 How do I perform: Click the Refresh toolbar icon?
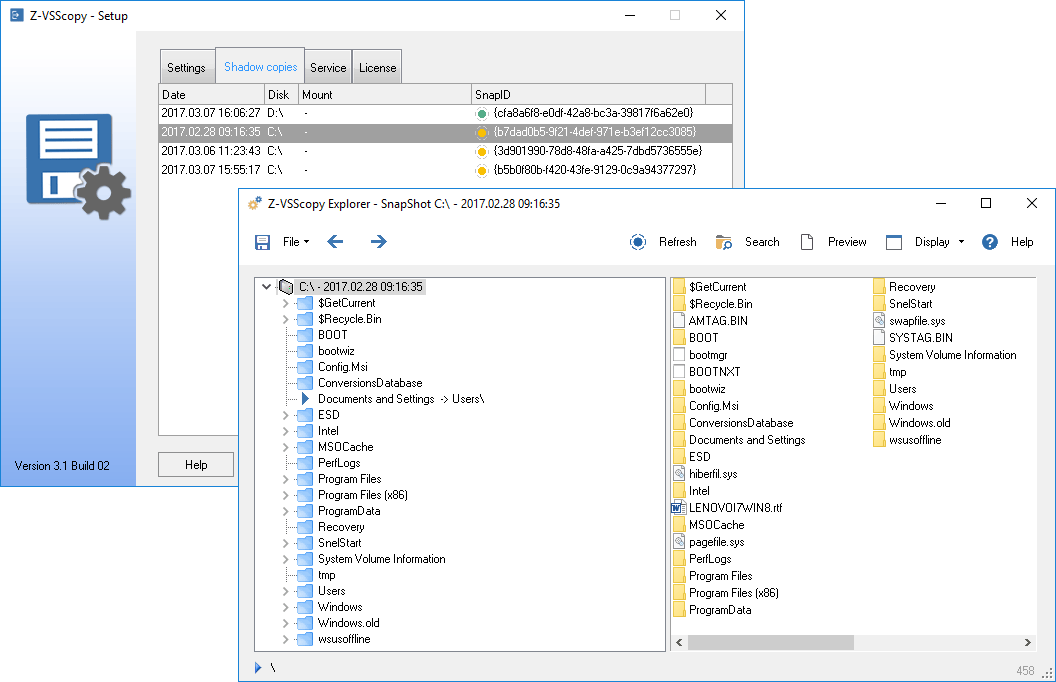(x=638, y=242)
